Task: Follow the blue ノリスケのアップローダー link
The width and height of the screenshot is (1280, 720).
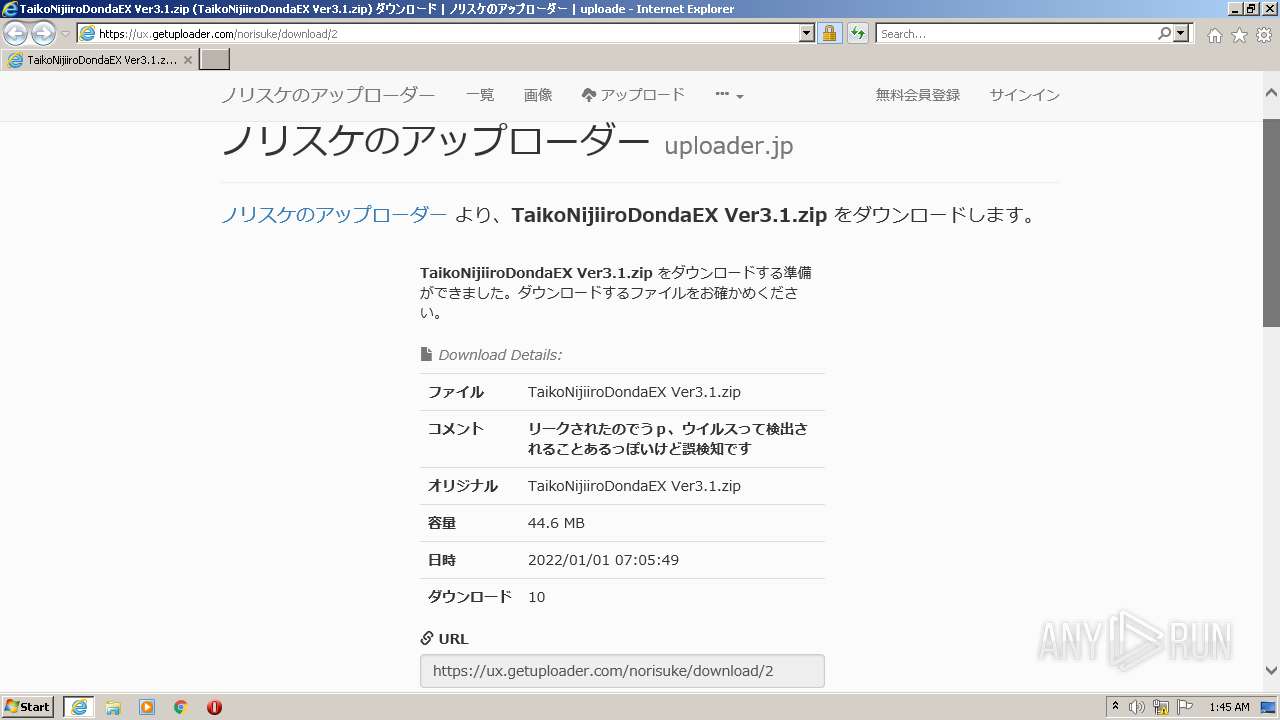Action: (x=334, y=215)
